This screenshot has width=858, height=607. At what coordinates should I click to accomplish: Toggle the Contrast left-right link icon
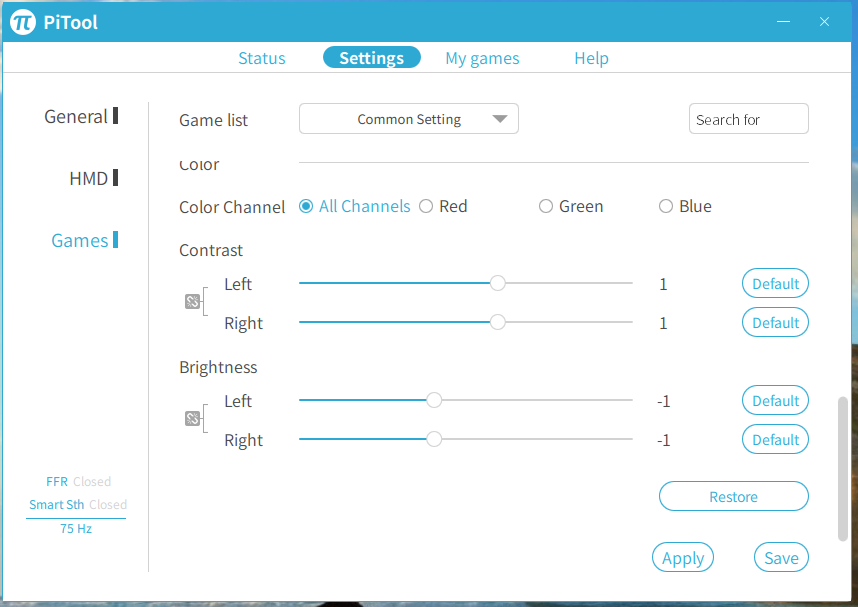192,302
